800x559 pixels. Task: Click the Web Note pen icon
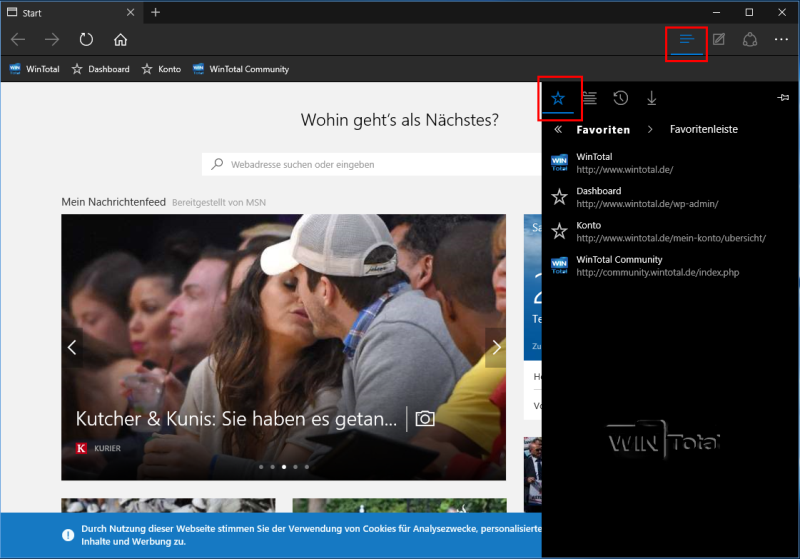click(x=718, y=40)
